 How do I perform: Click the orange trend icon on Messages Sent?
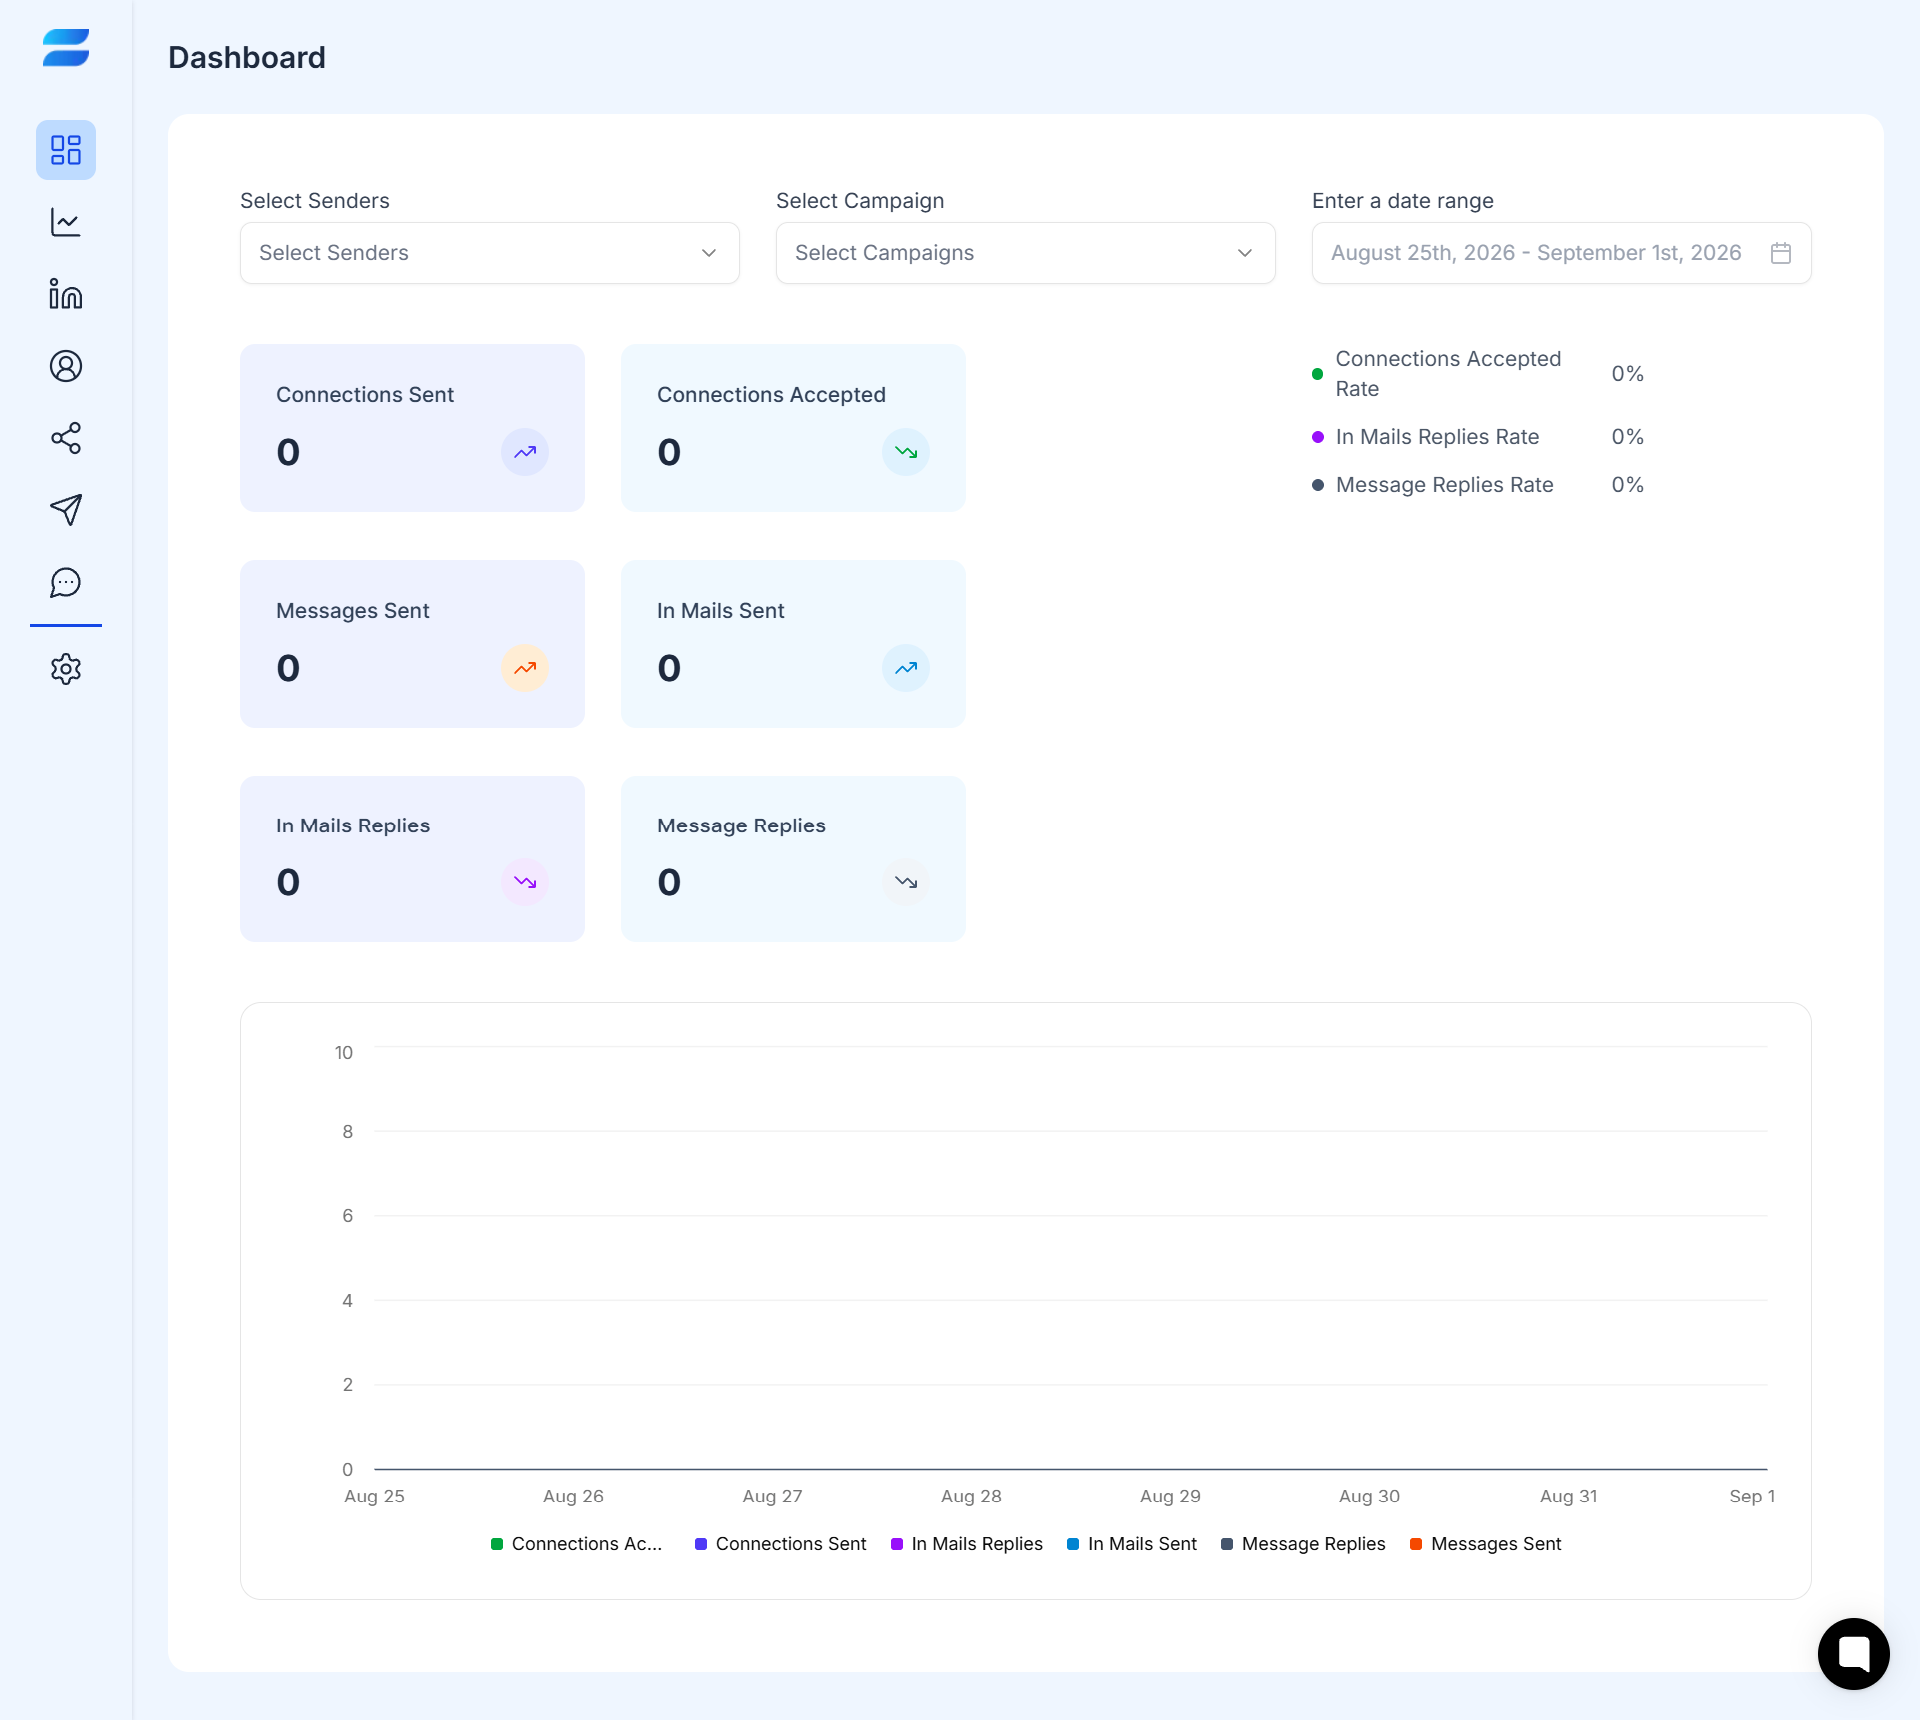tap(525, 668)
